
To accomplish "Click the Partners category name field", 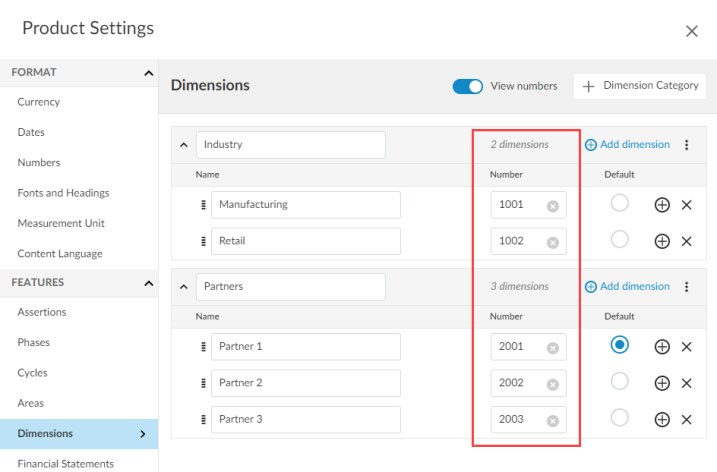I will click(x=290, y=287).
